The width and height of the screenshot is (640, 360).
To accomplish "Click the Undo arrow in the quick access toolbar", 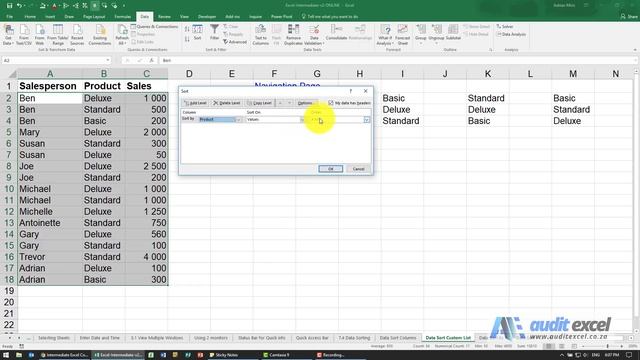I will 19,6.
